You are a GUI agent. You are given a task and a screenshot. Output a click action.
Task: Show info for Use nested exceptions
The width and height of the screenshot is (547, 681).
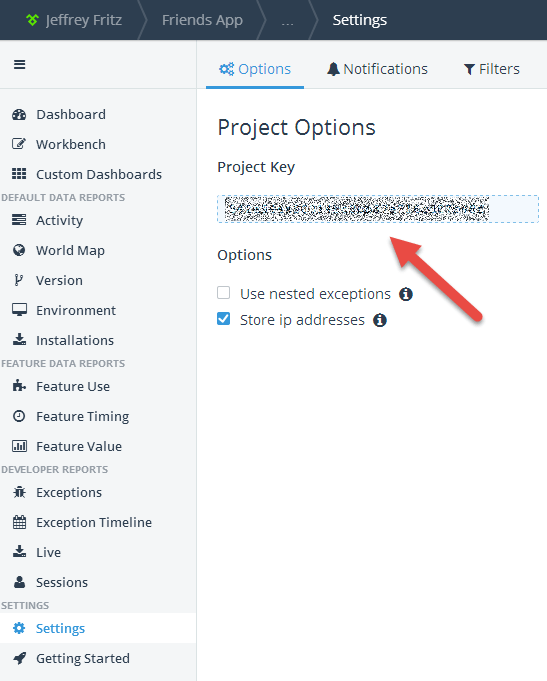(x=406, y=294)
